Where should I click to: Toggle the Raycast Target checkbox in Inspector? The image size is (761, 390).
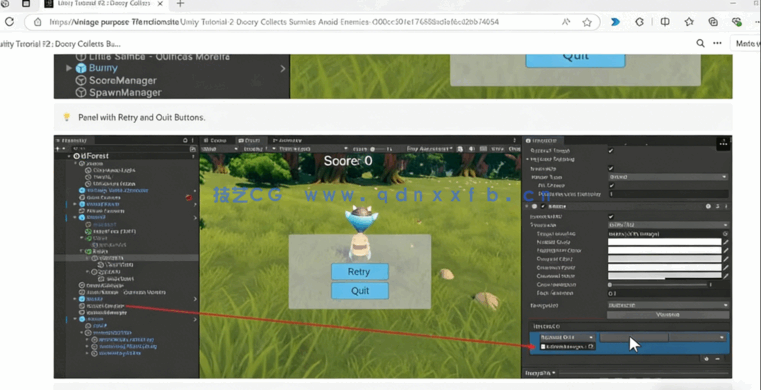coord(611,151)
